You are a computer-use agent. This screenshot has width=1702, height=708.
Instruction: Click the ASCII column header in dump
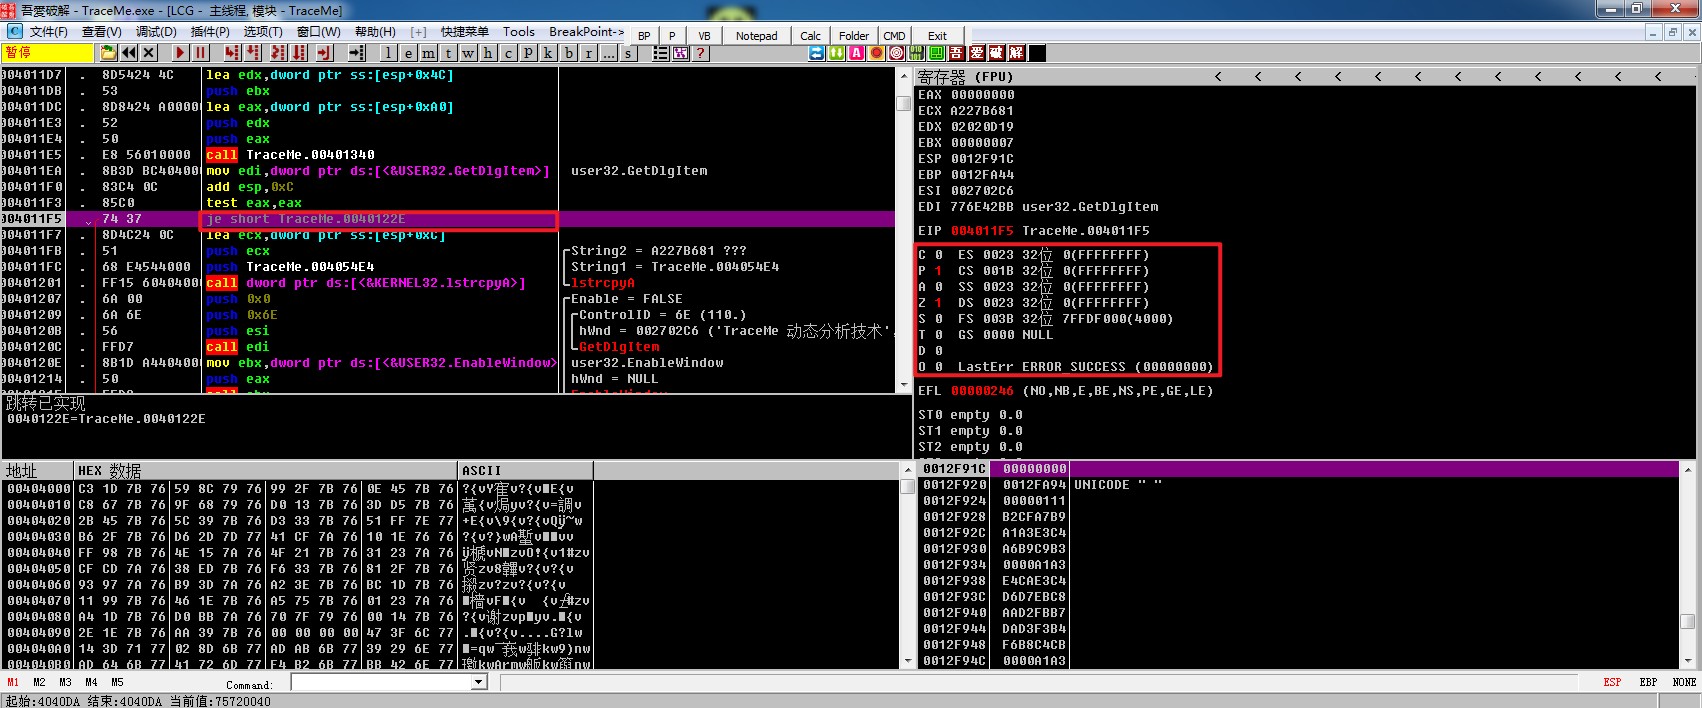[525, 470]
